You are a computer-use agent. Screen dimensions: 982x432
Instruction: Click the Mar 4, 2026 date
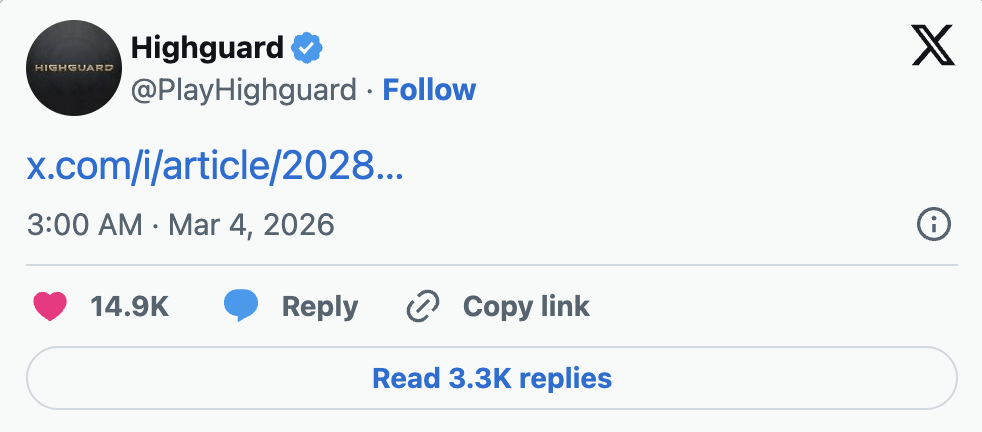251,224
